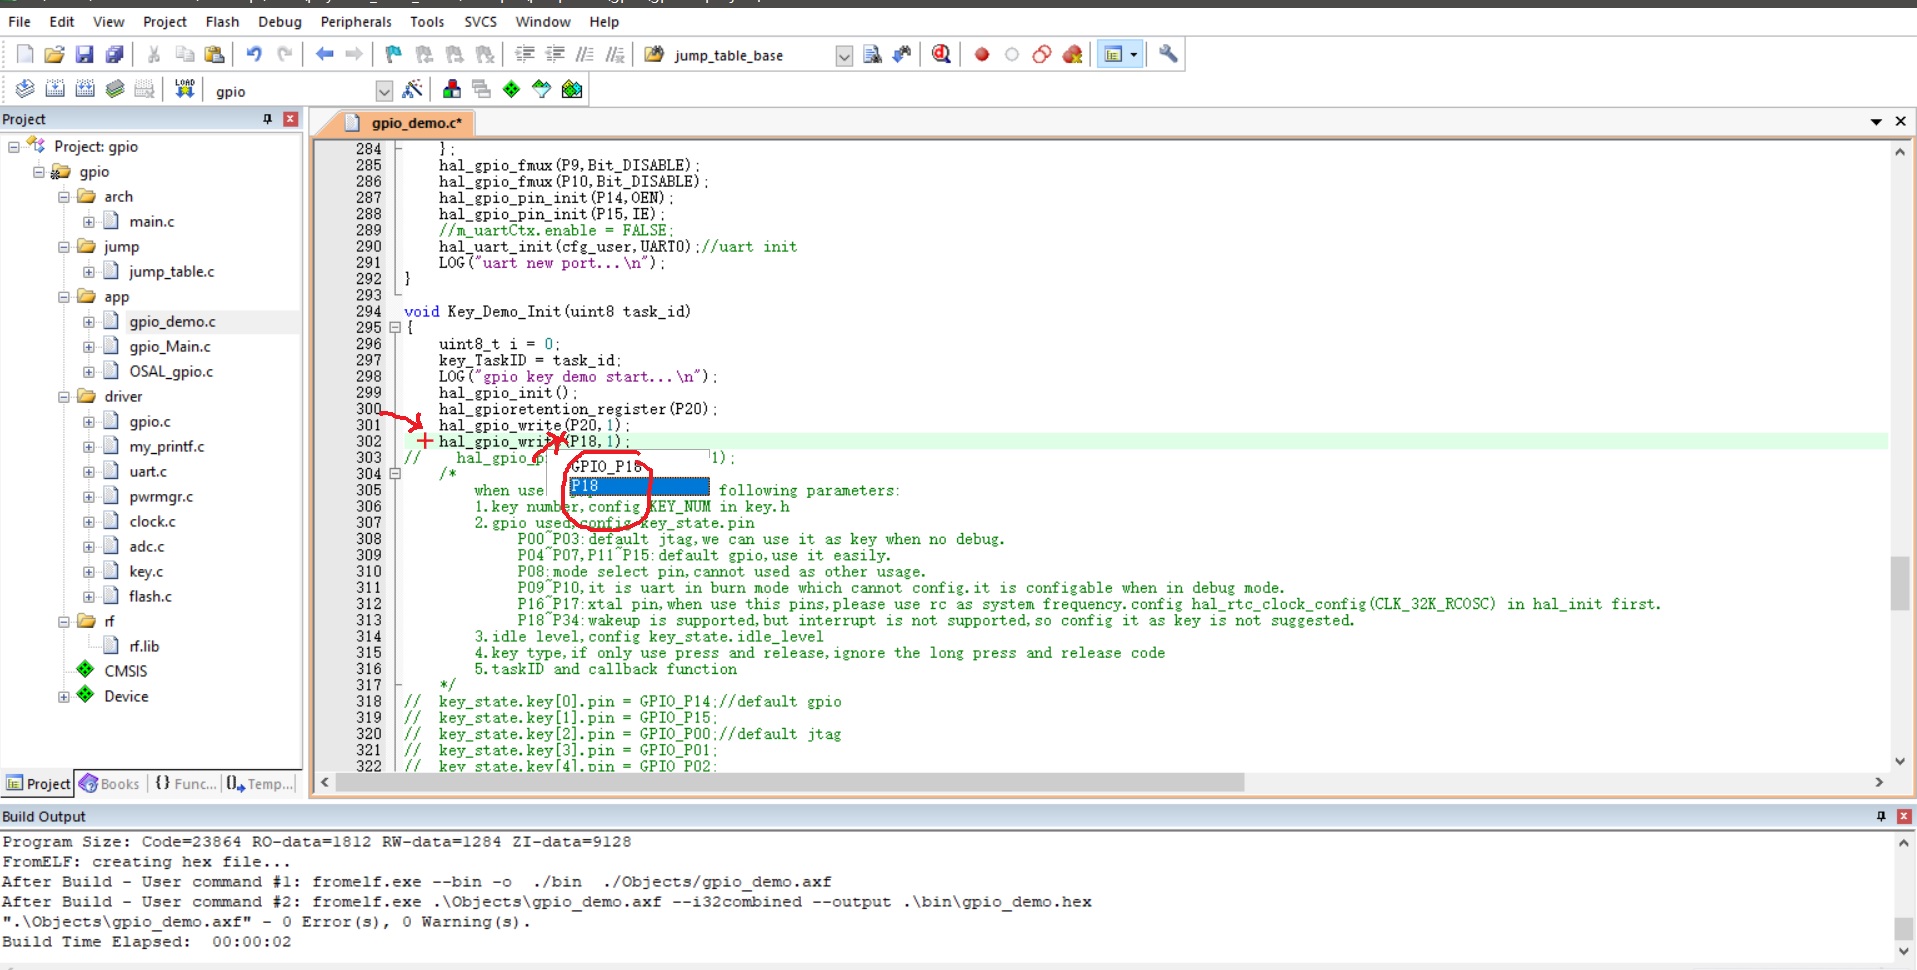This screenshot has height=970, width=1917.
Task: Insert a bookmark with the flag icon
Action: pos(394,55)
